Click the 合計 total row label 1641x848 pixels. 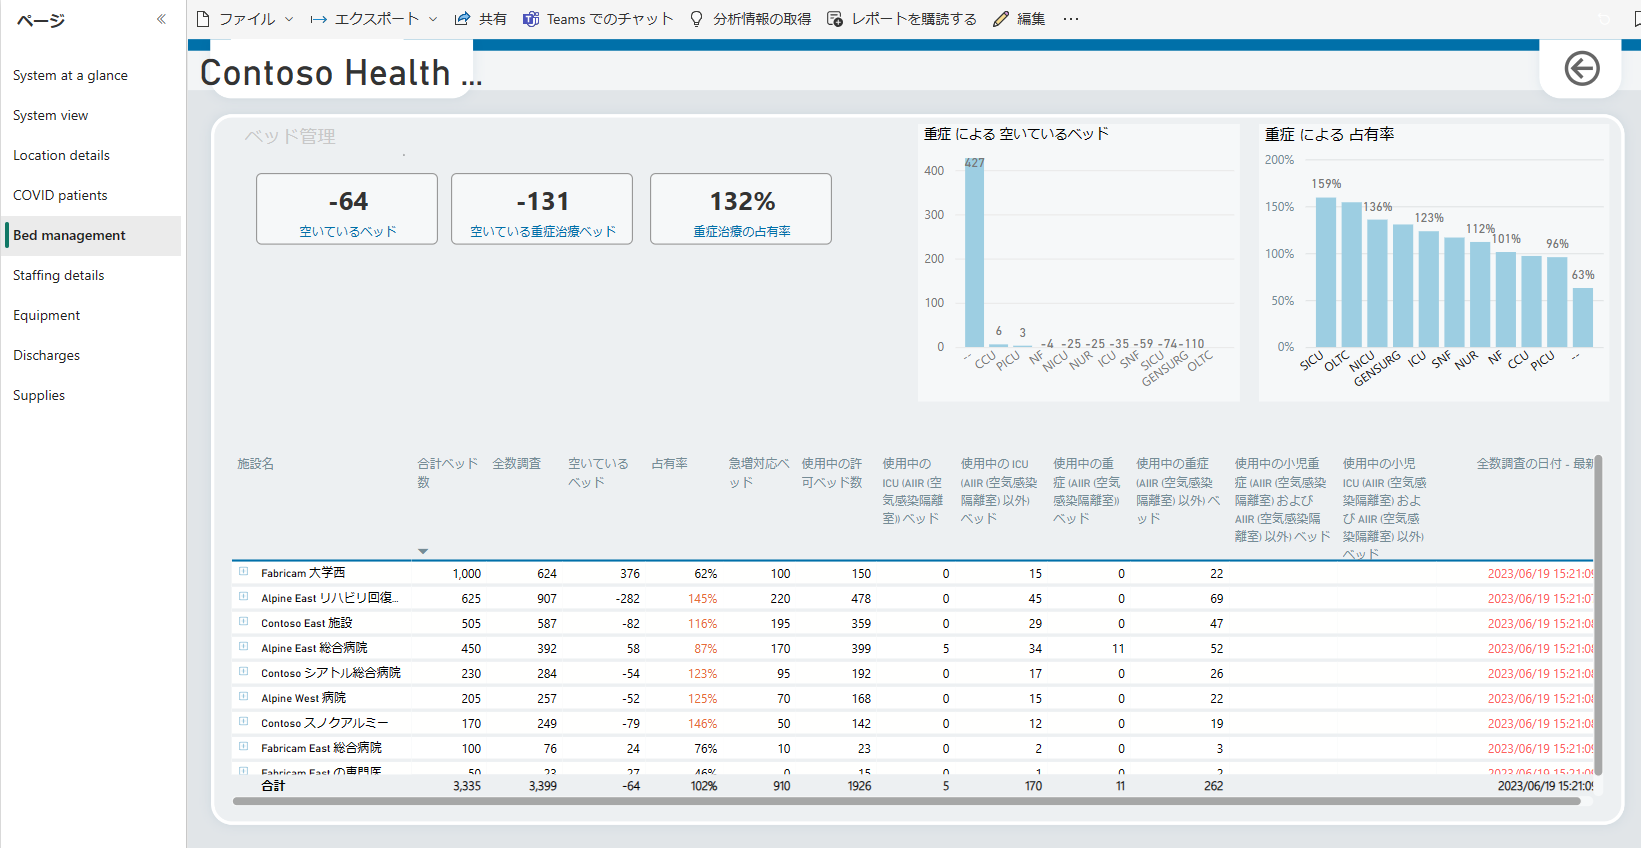(x=273, y=786)
